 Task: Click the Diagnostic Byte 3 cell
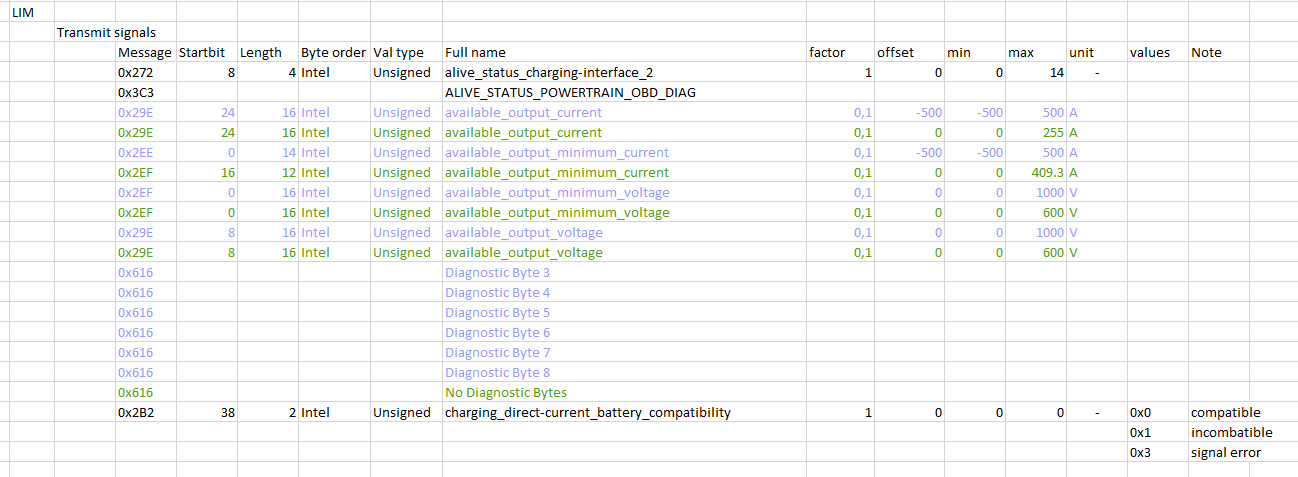[x=498, y=272]
